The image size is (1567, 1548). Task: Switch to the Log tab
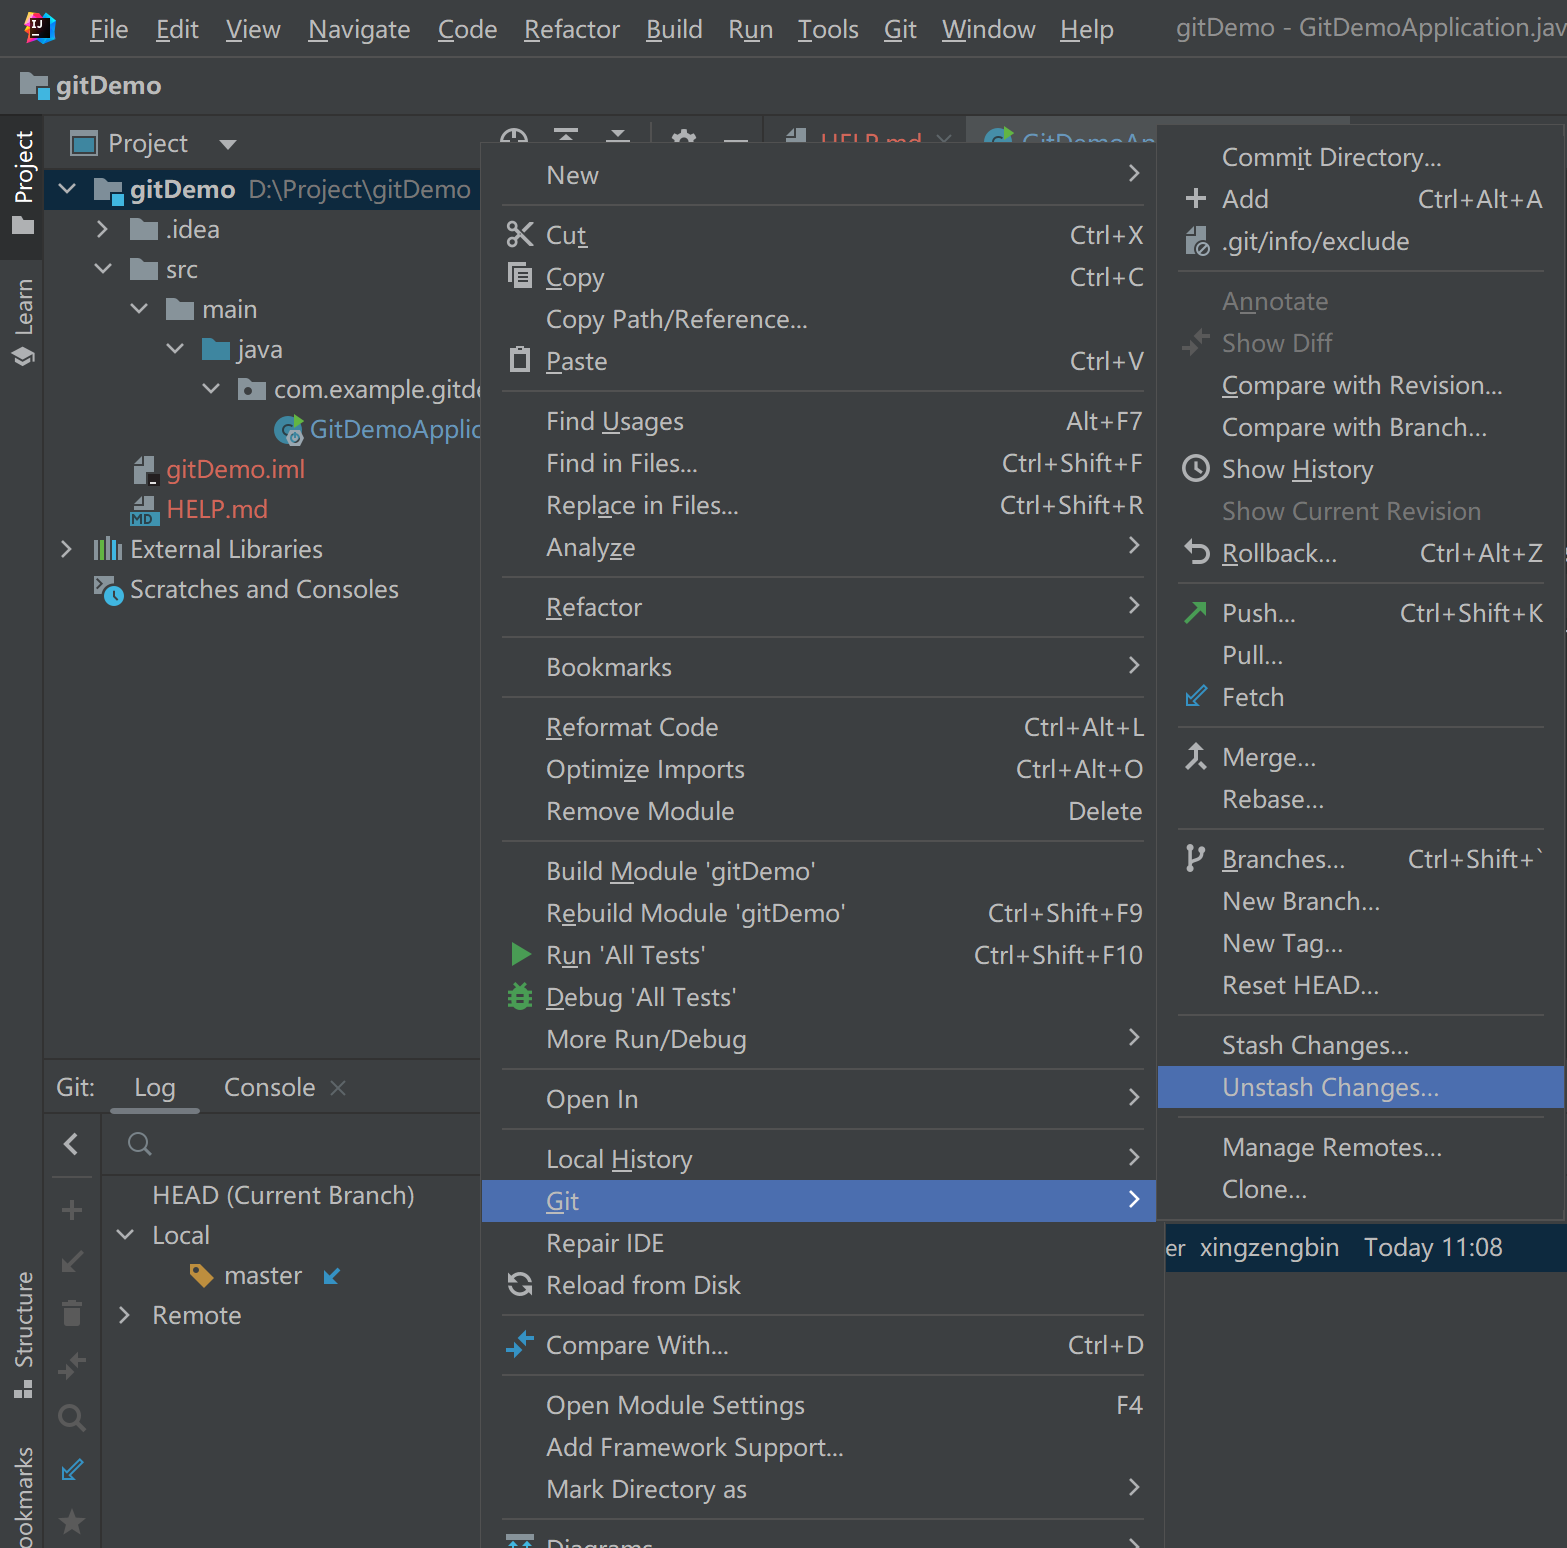pos(155,1087)
